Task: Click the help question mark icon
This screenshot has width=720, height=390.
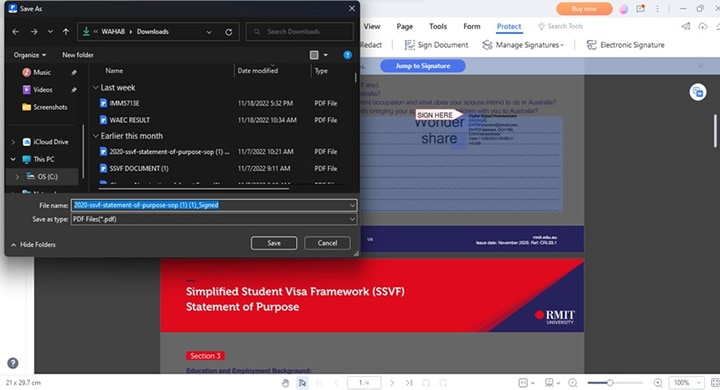Action: (x=13, y=363)
